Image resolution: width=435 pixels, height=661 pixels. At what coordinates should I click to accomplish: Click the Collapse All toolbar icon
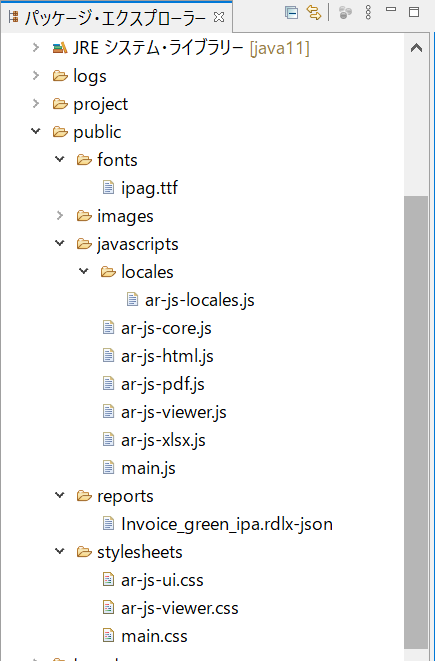tap(291, 13)
